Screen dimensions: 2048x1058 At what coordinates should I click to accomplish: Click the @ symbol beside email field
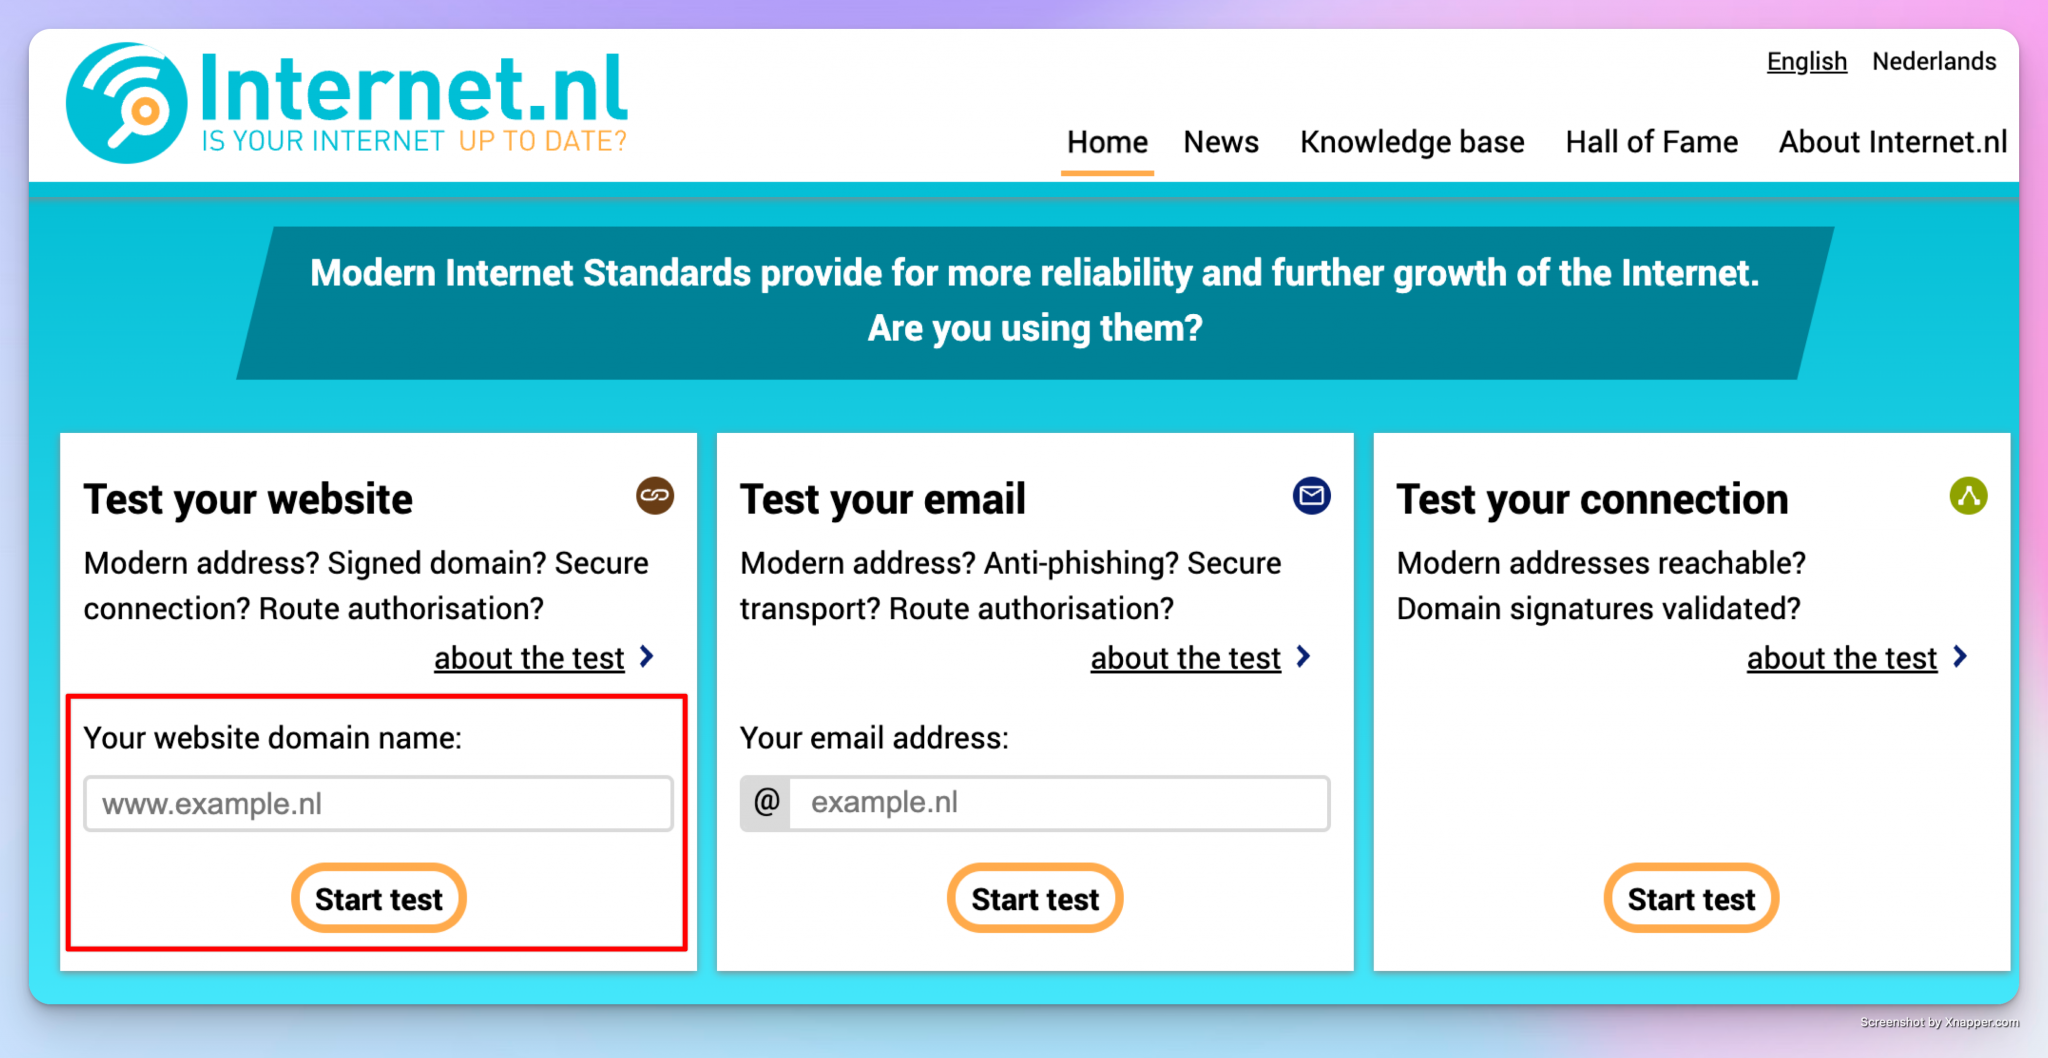click(x=766, y=803)
